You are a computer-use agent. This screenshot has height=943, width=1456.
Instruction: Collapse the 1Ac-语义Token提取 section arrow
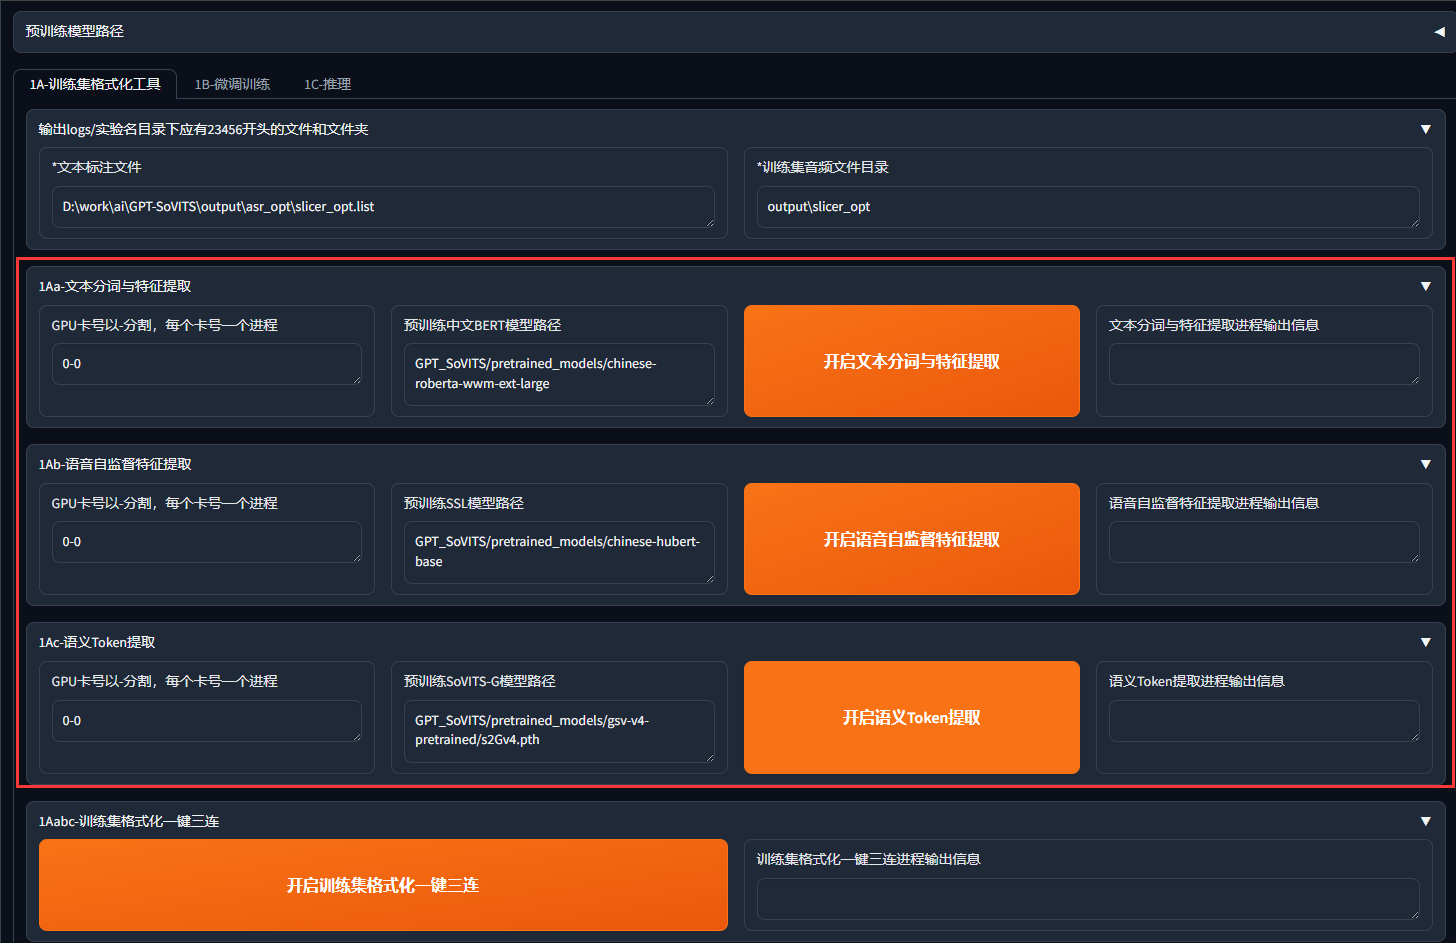point(1425,642)
